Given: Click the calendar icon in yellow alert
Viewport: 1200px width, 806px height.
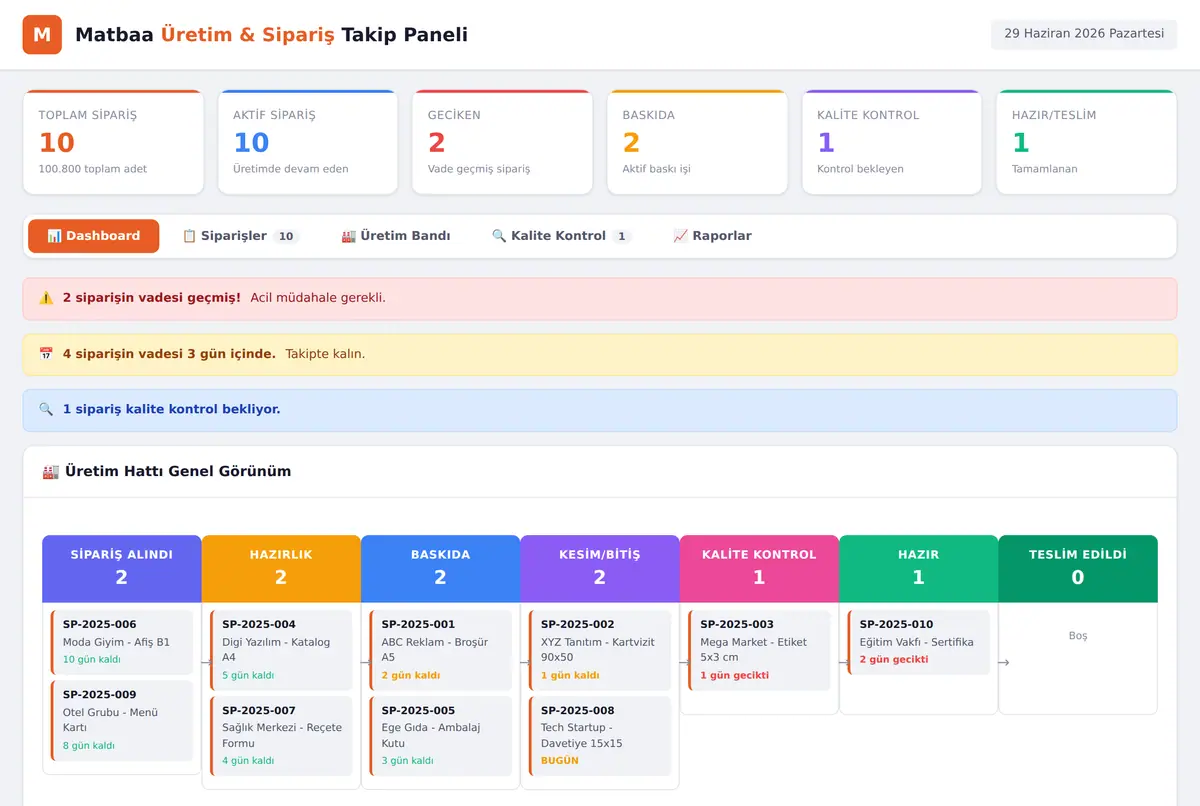Looking at the screenshot, I should (x=46, y=354).
